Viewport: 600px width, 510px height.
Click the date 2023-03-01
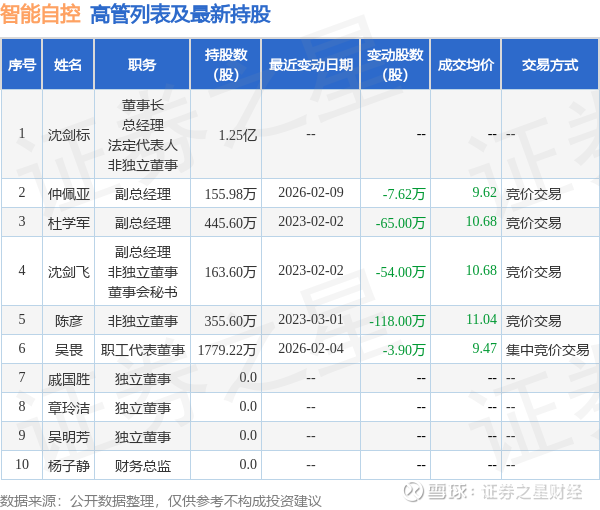click(x=311, y=319)
